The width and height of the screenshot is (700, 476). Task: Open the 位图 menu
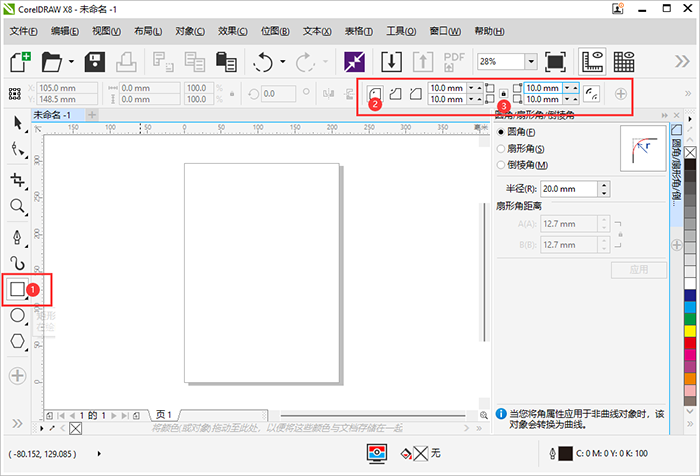tap(276, 31)
